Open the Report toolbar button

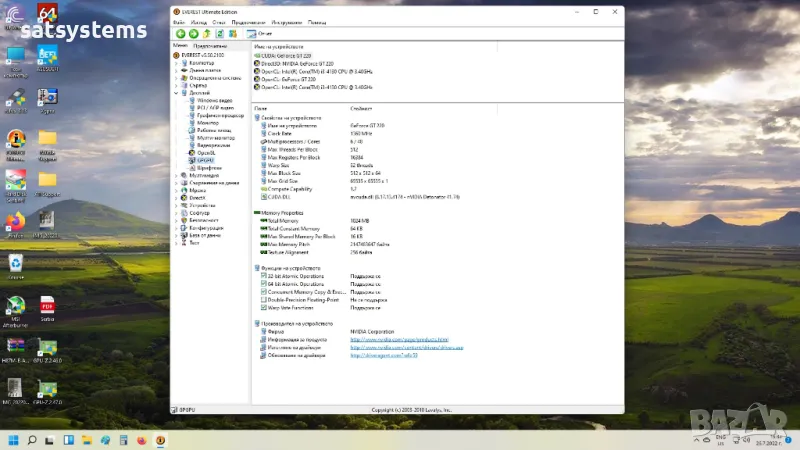click(260, 34)
